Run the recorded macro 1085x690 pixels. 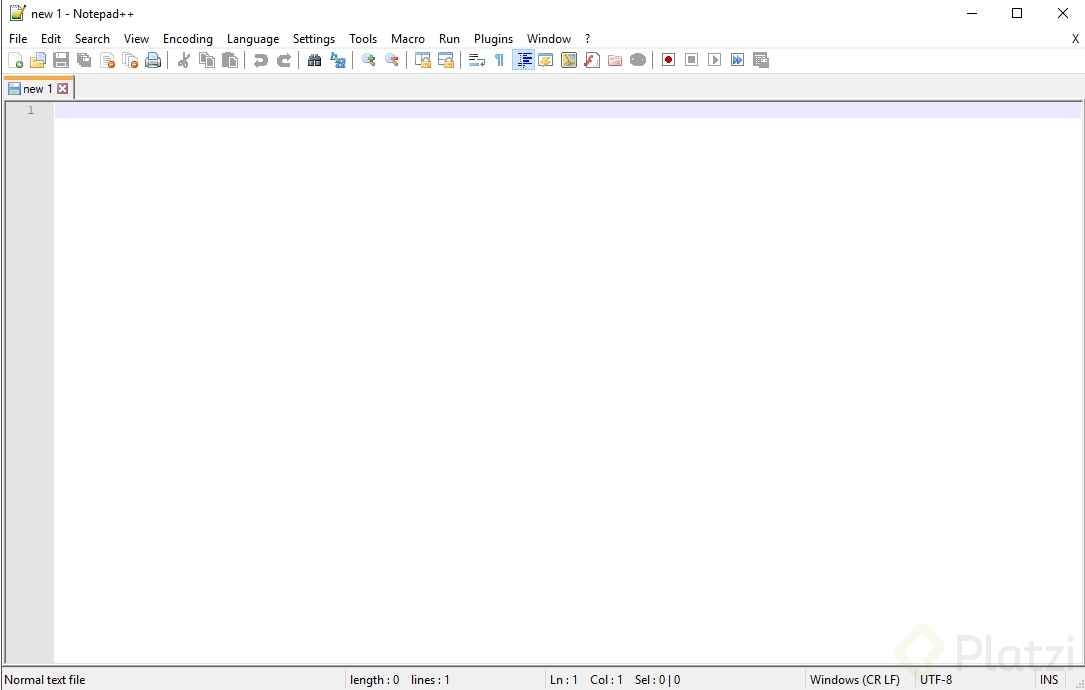tap(714, 60)
